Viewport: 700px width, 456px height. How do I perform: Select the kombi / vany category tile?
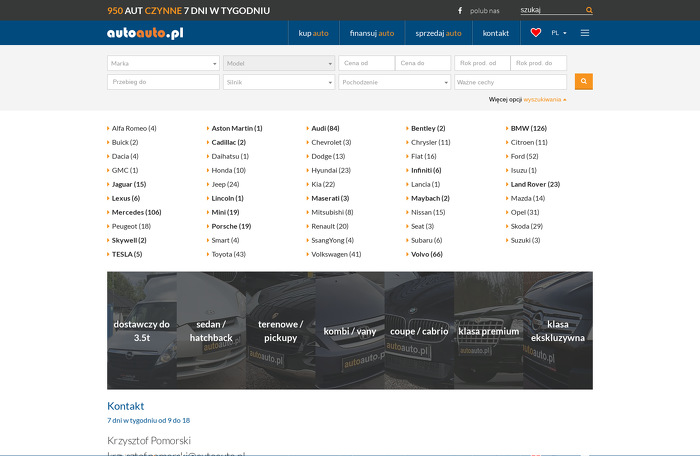click(x=350, y=330)
